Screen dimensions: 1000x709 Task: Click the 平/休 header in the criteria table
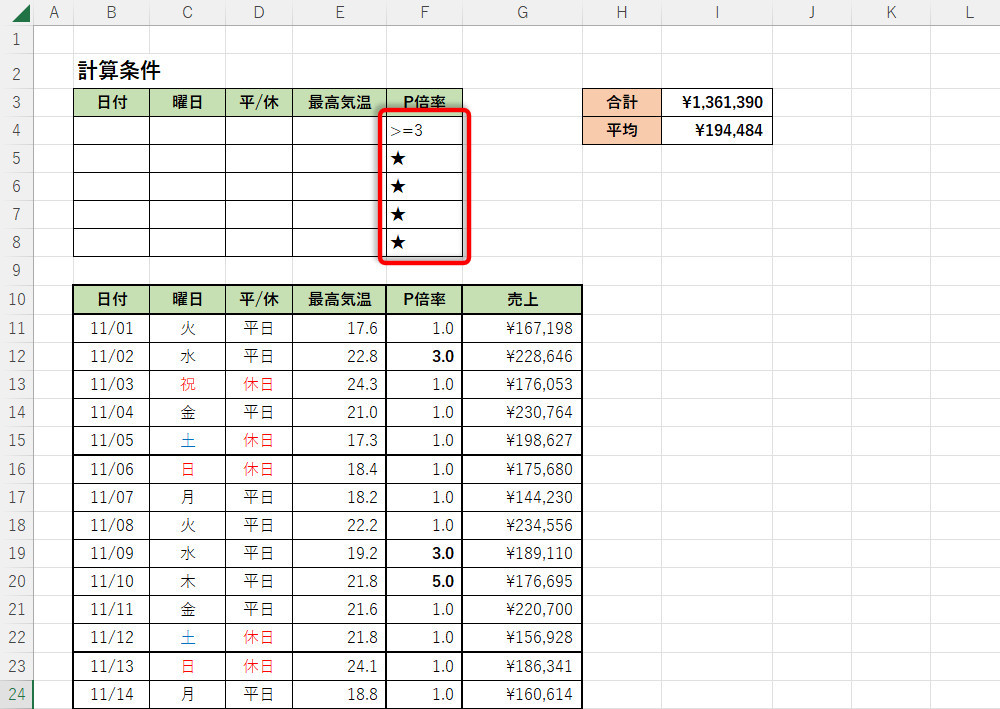[x=259, y=102]
